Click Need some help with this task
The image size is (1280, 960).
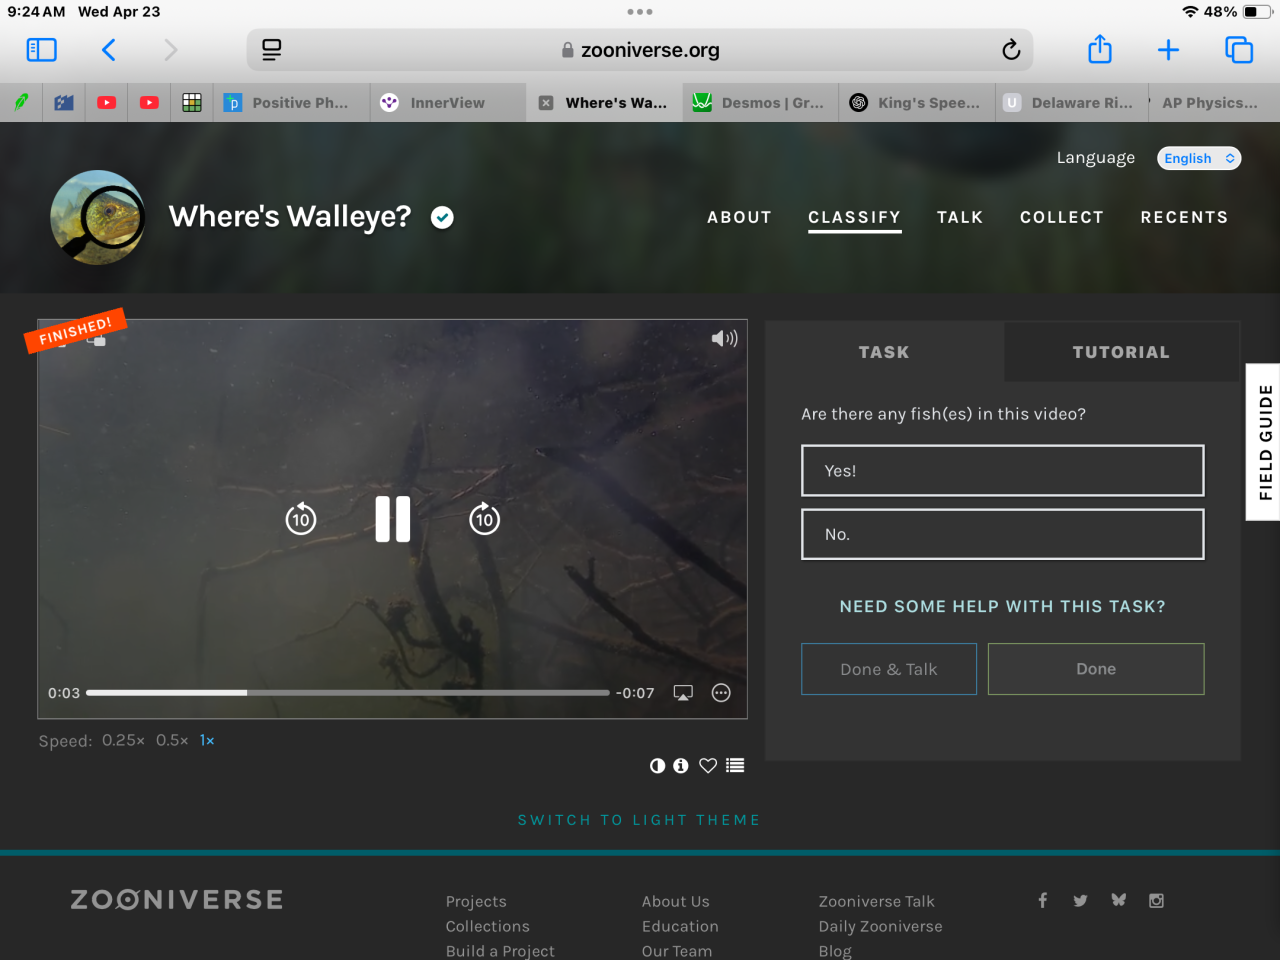[1003, 607]
